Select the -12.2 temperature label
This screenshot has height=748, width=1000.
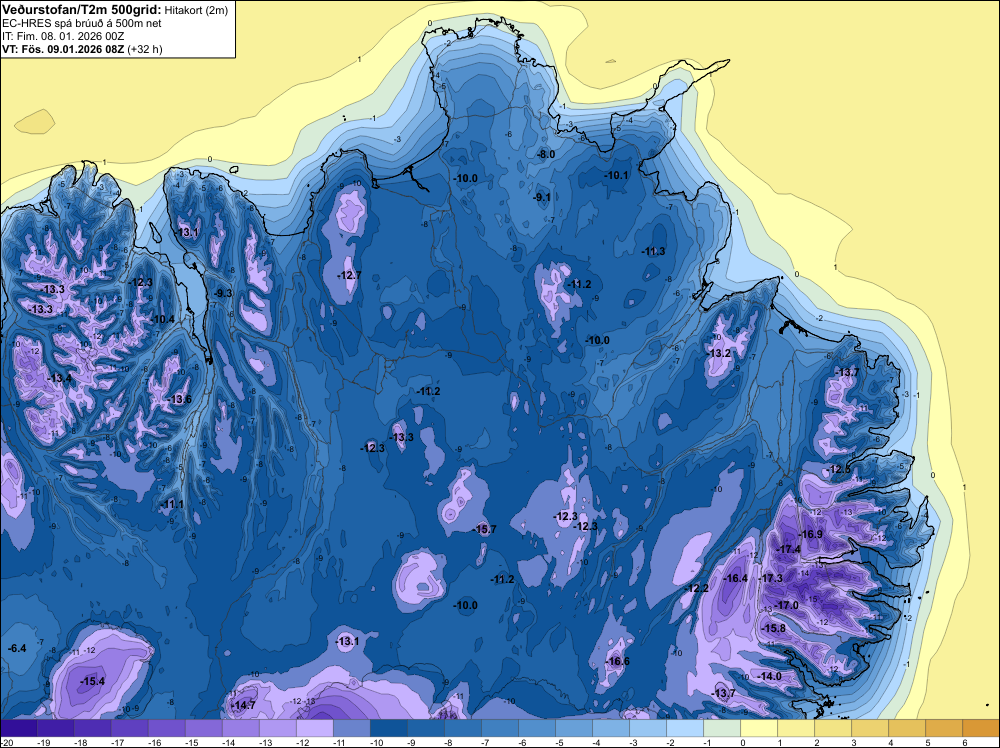[696, 588]
